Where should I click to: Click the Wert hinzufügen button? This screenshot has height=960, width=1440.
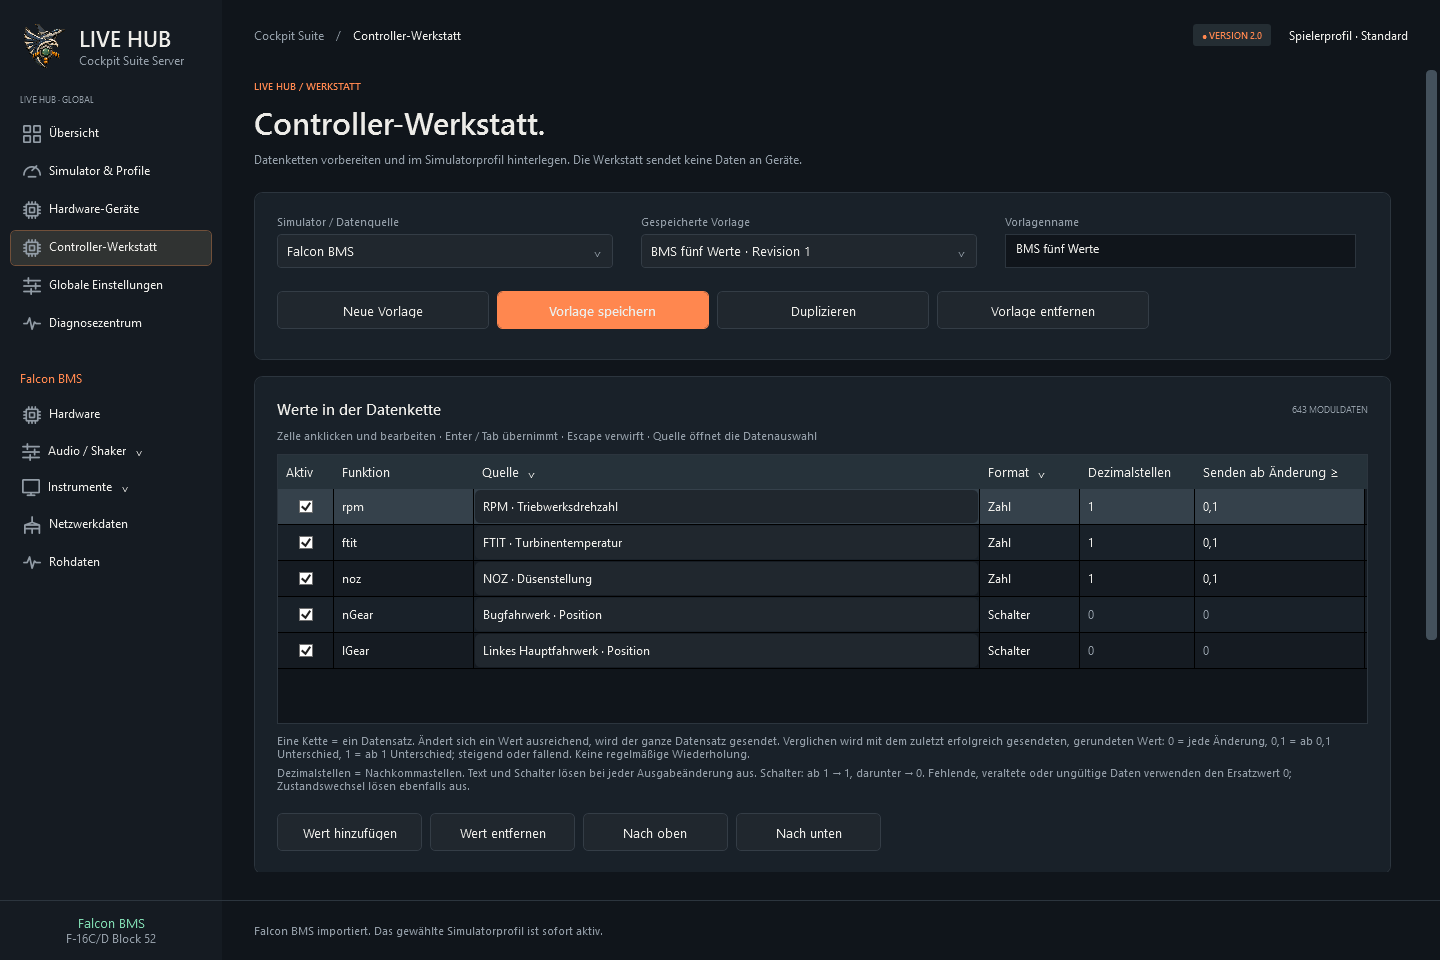(x=350, y=832)
